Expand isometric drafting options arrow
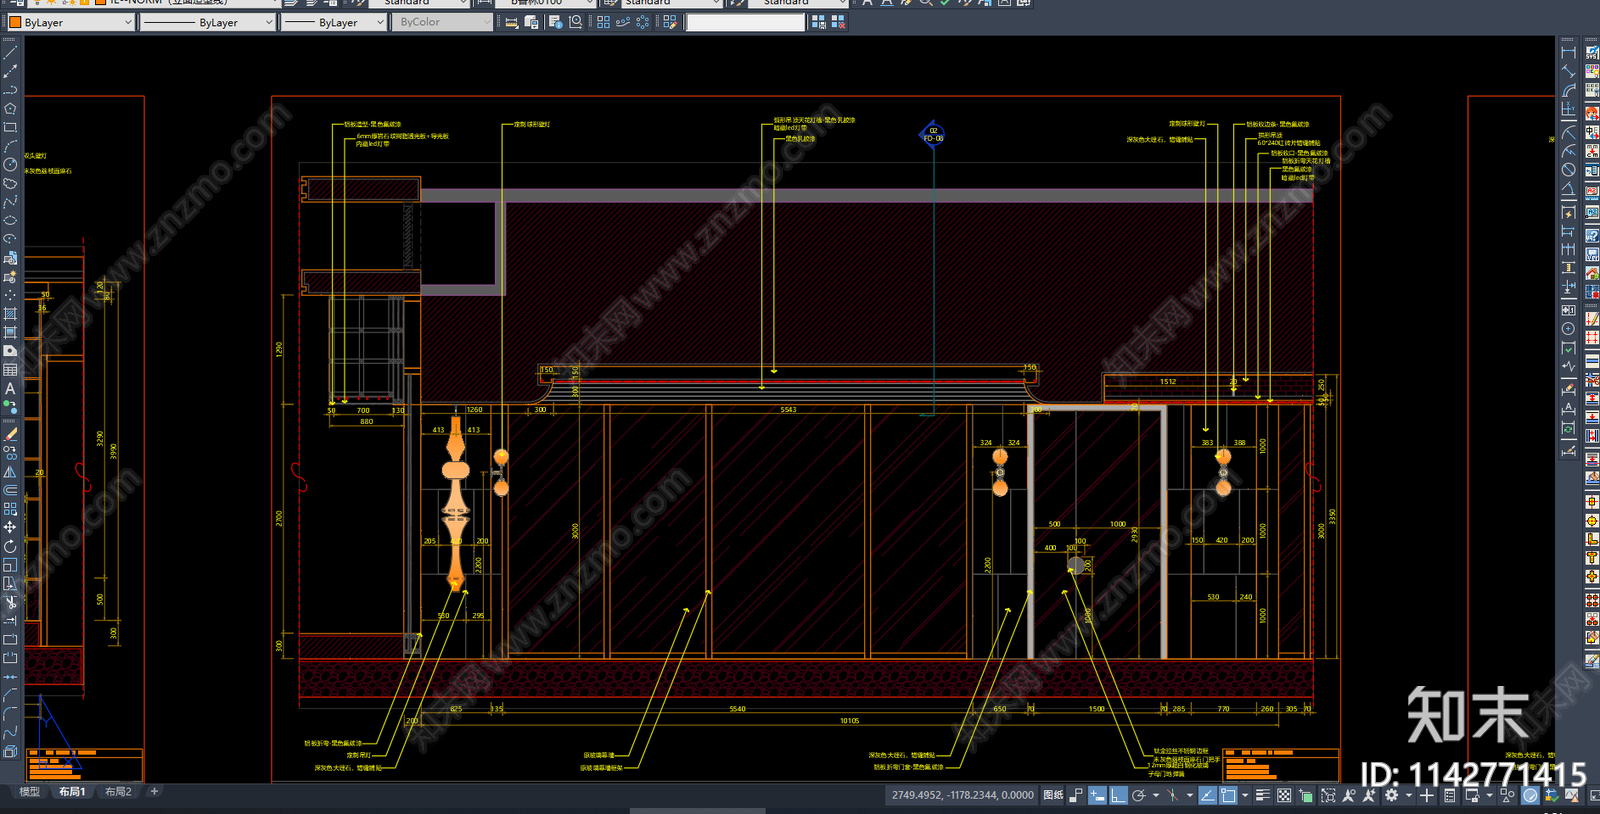Screen dimensions: 1600x814 click(1189, 795)
